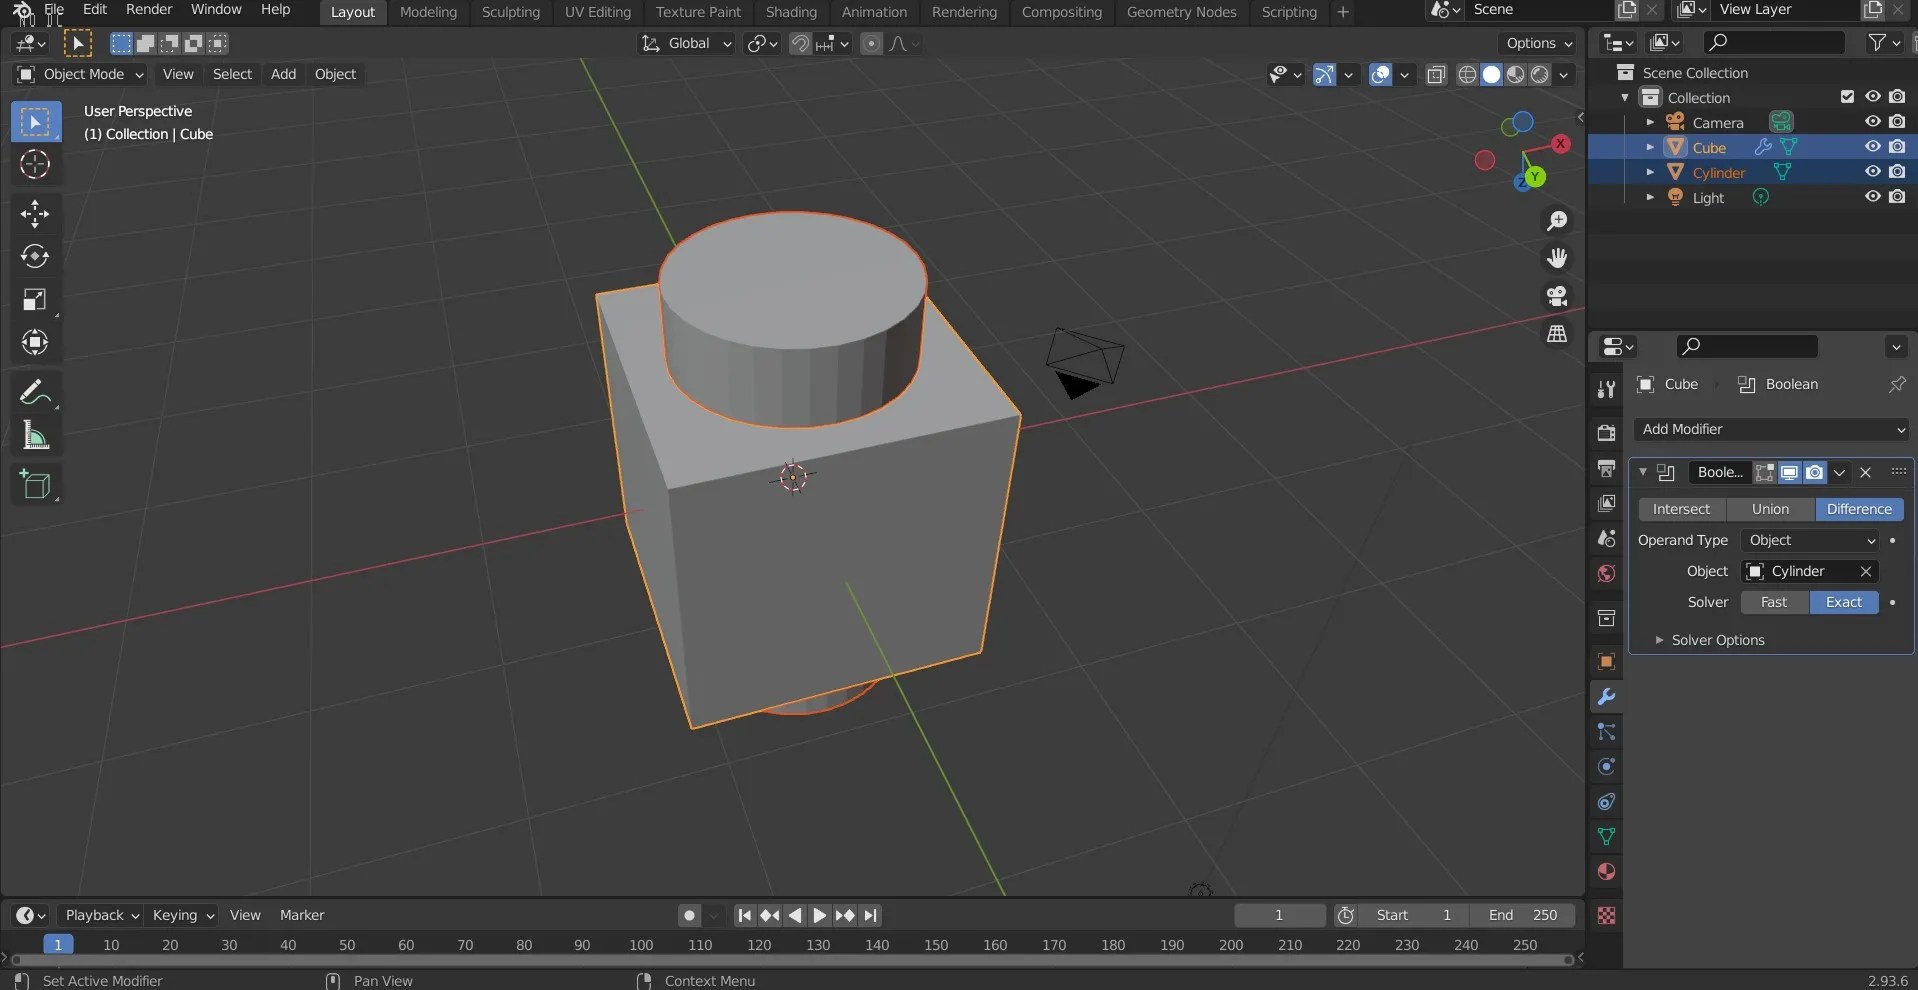Open the Render Properties tab
This screenshot has width=1918, height=990.
[x=1606, y=432]
